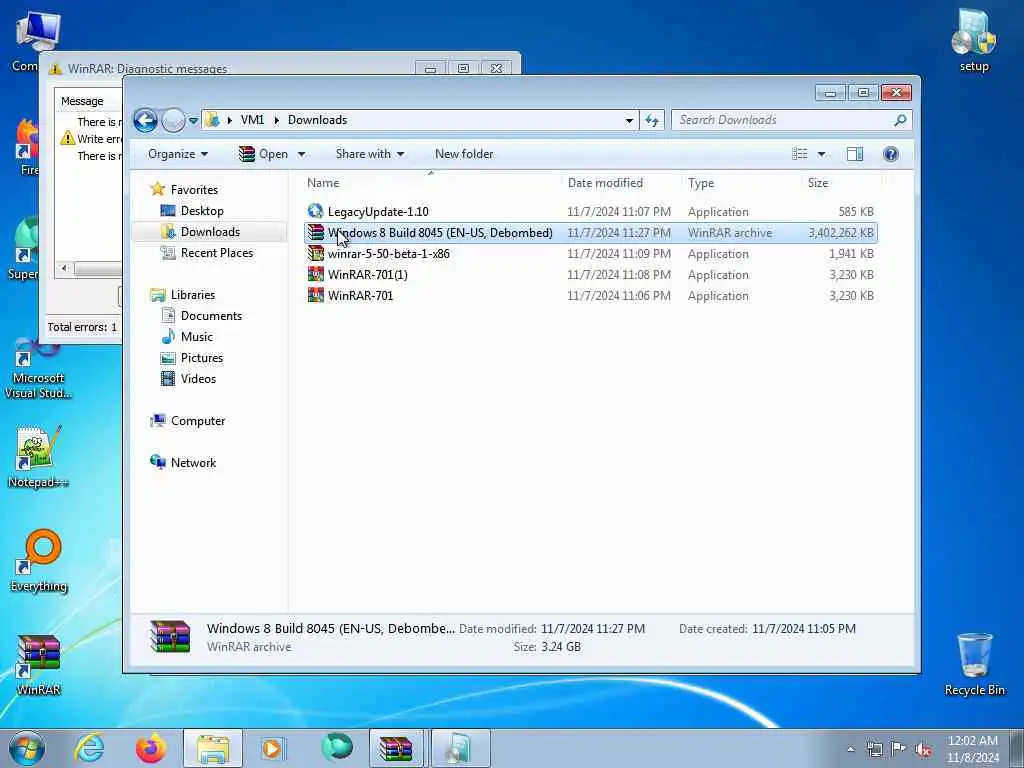Select the WinRAR-701 file
The height and width of the screenshot is (768, 1024).
pyautogui.click(x=590, y=296)
